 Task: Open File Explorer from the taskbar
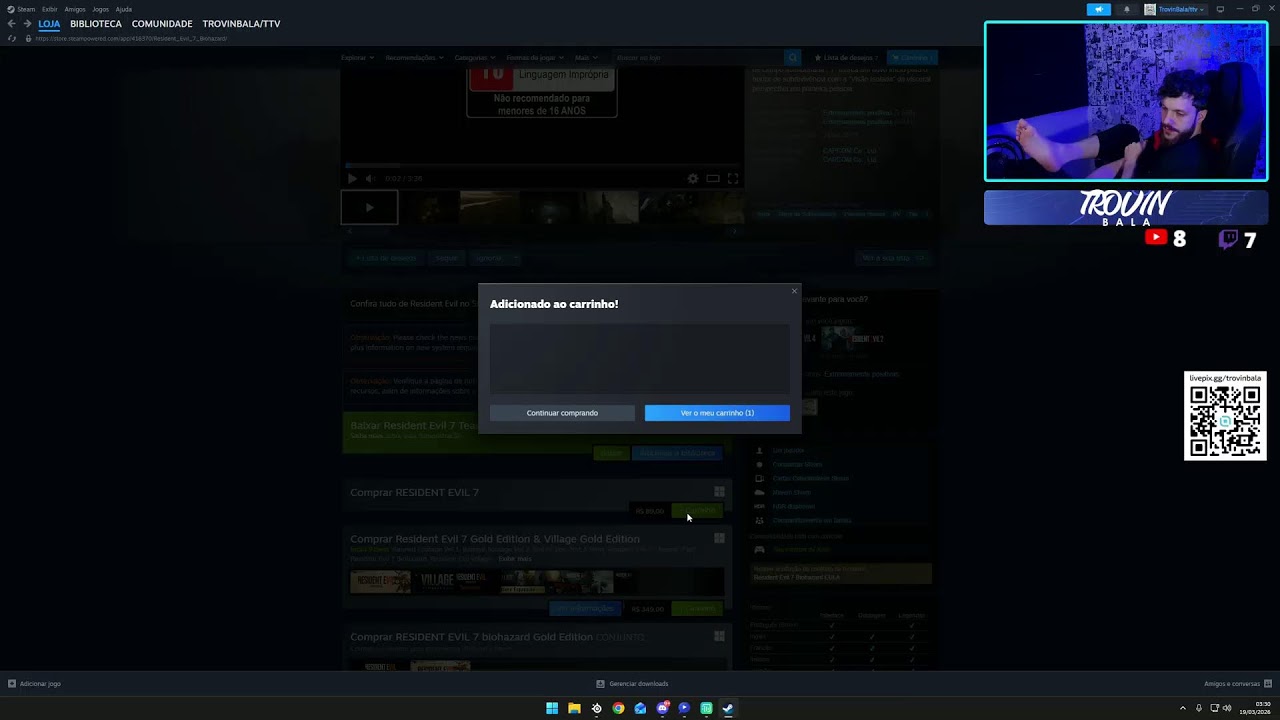[x=574, y=708]
